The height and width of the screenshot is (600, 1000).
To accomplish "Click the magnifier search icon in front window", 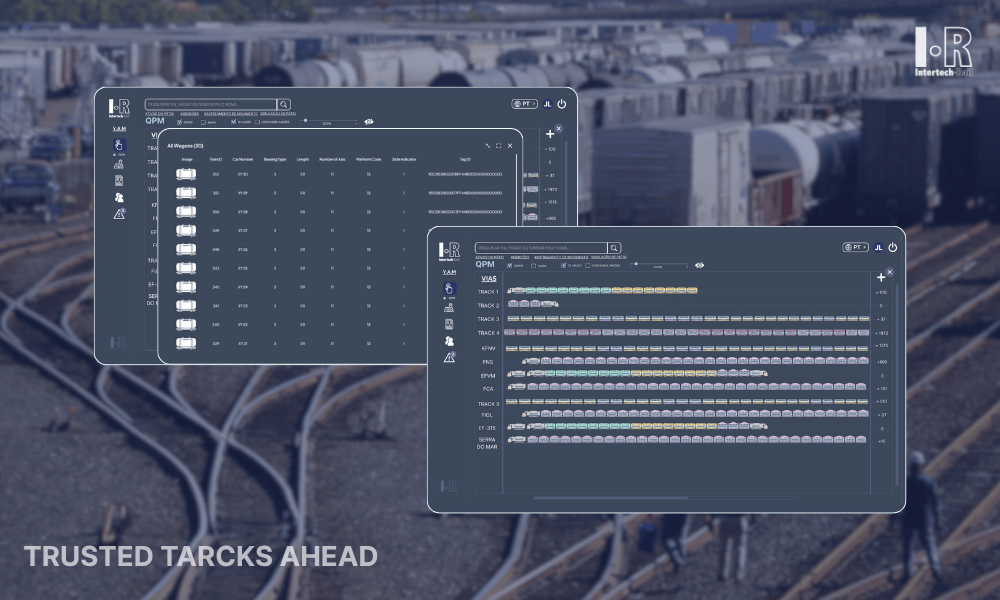I will pyautogui.click(x=614, y=248).
